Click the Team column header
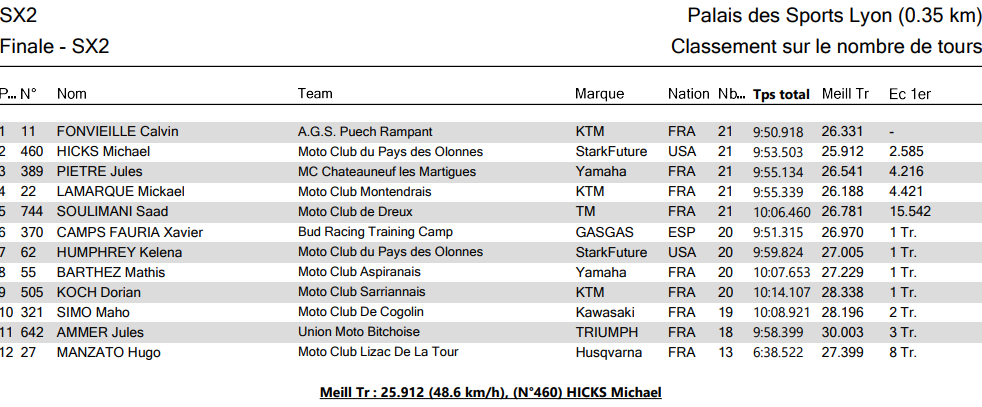This screenshot has width=982, height=407. (x=315, y=94)
